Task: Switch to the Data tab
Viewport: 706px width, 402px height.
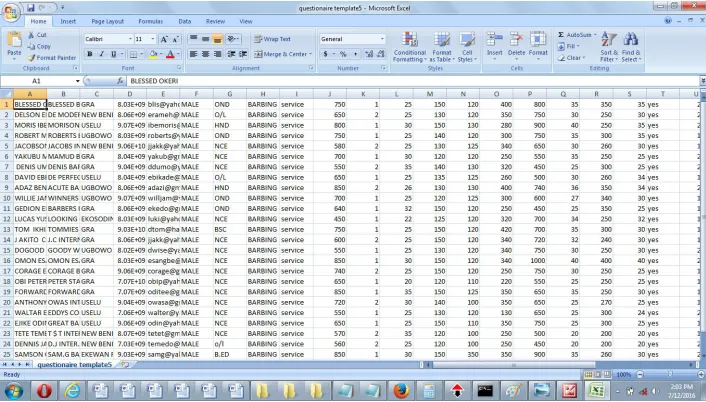Action: click(x=185, y=21)
